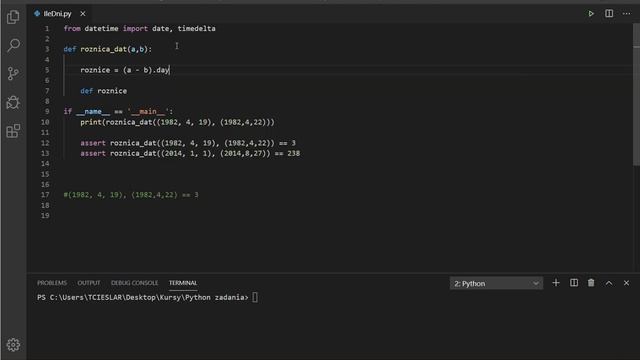Open editor More Actions menu
The image size is (640, 360).
click(627, 13)
